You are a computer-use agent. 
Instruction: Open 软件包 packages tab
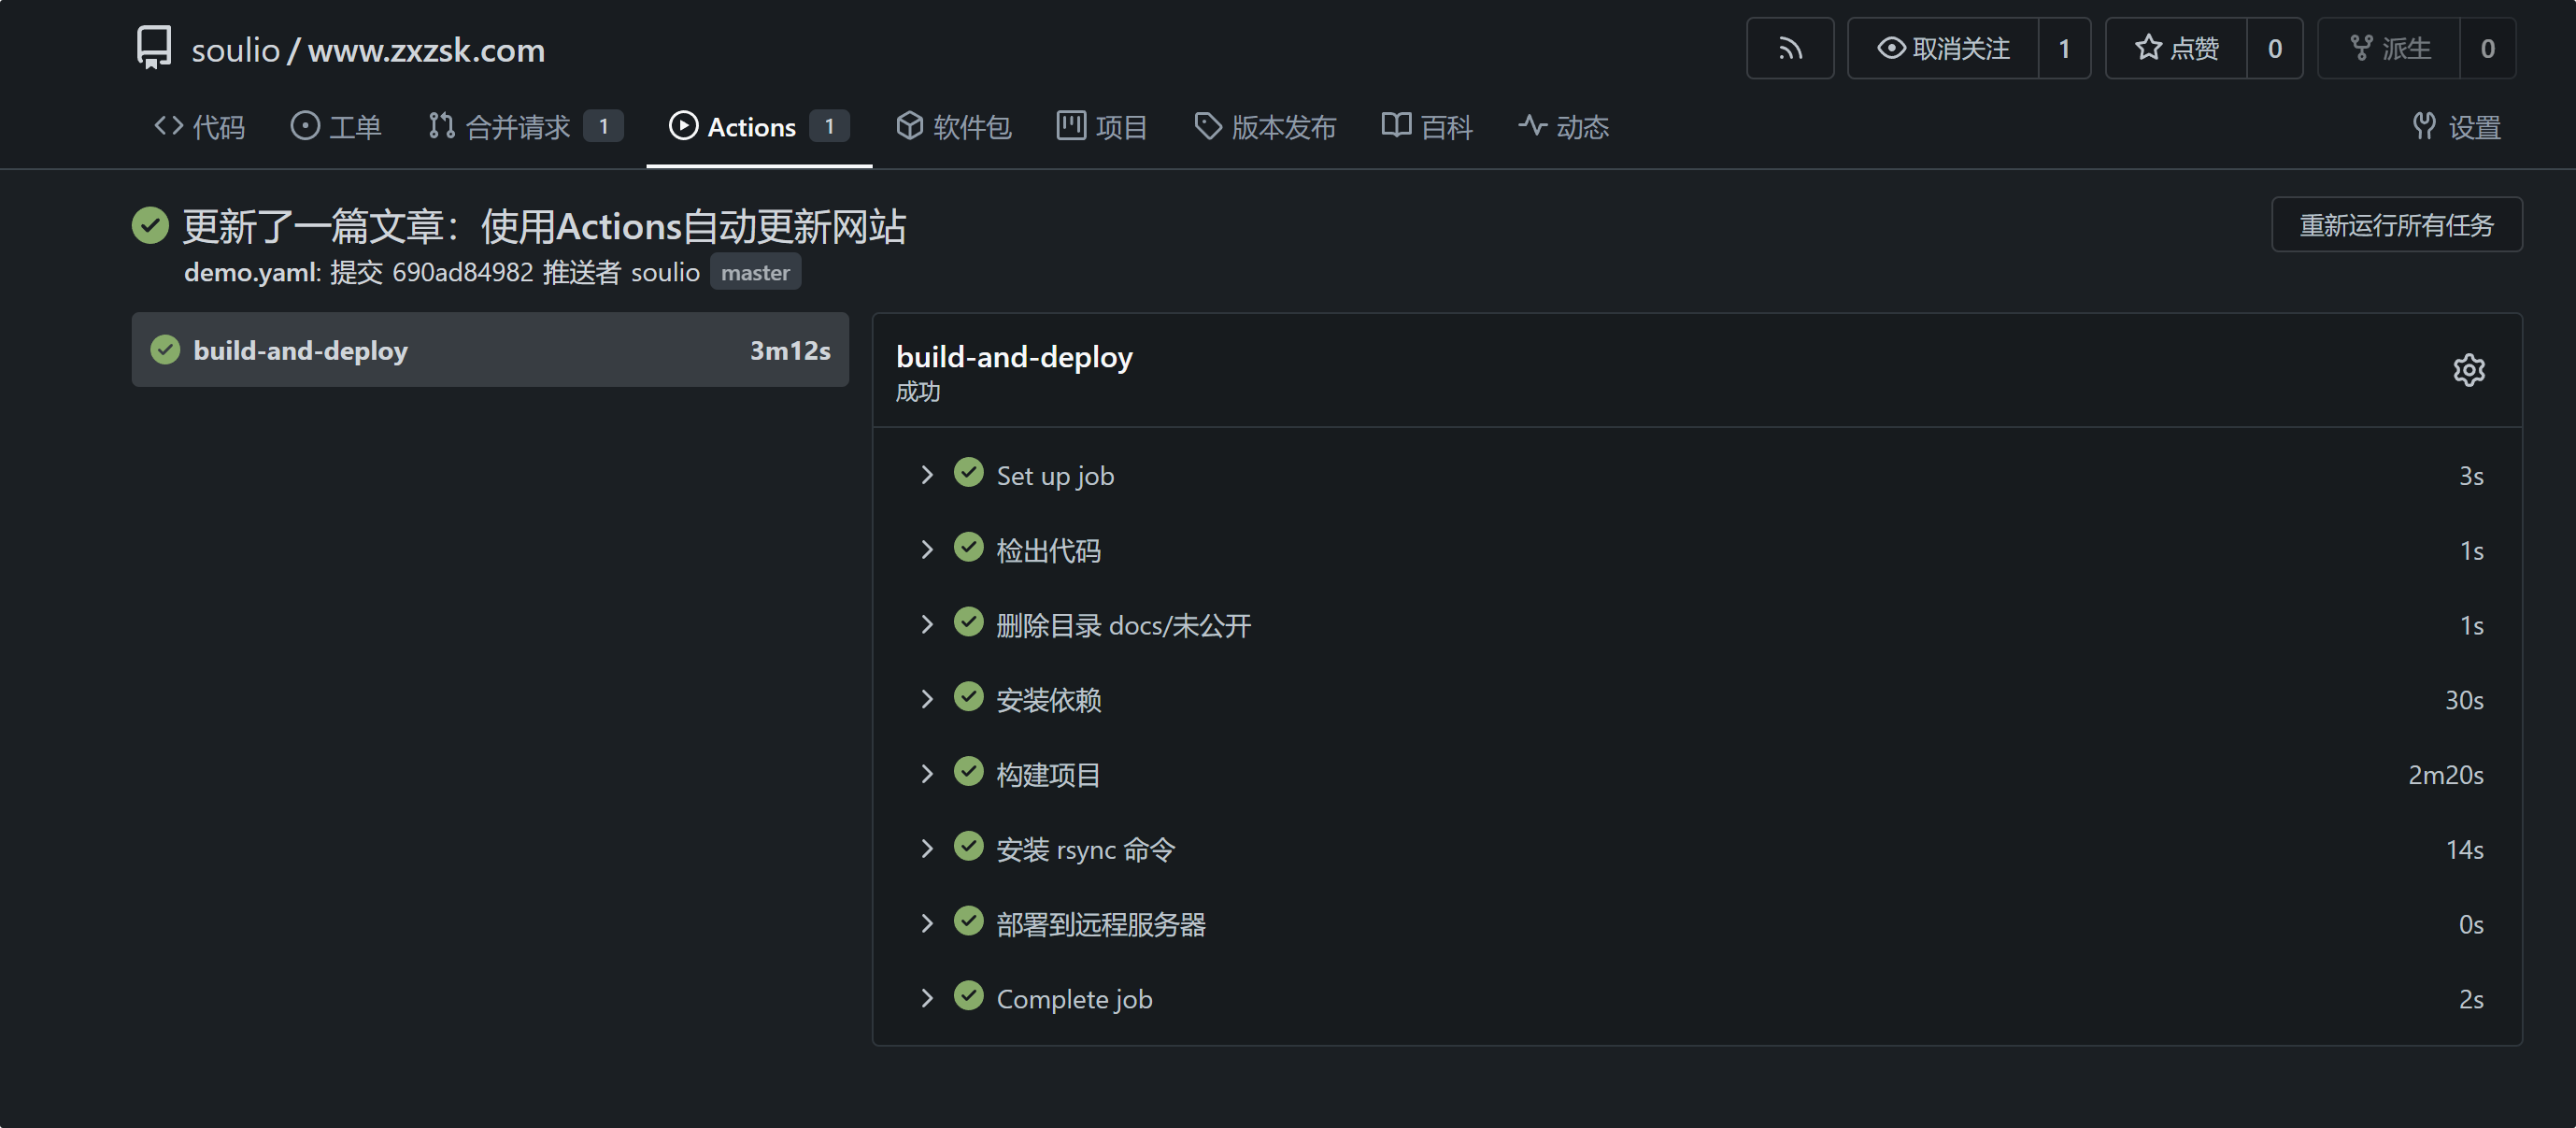[953, 127]
